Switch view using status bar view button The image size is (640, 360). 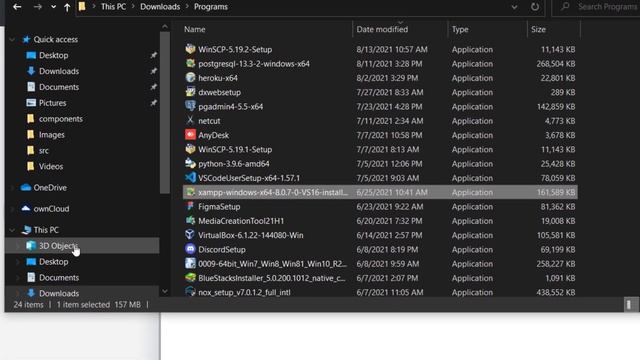pos(629,305)
